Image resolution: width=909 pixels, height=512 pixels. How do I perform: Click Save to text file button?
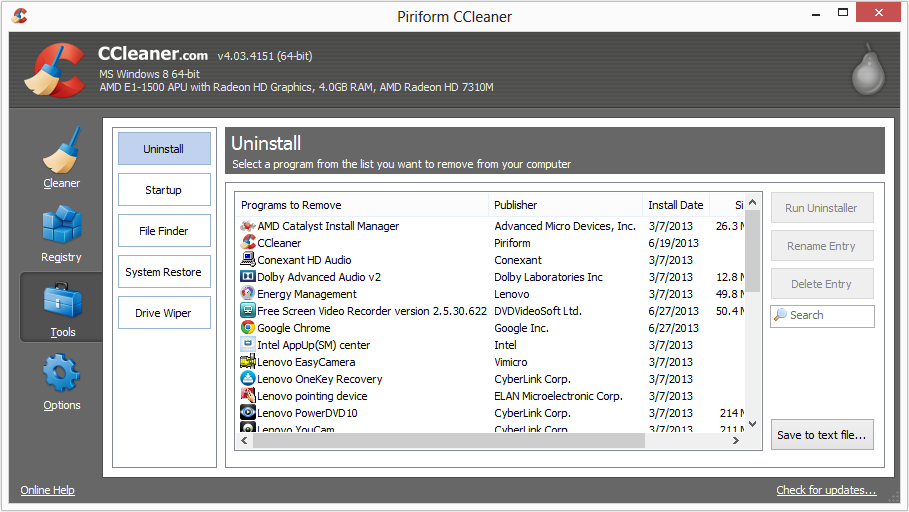coord(822,435)
